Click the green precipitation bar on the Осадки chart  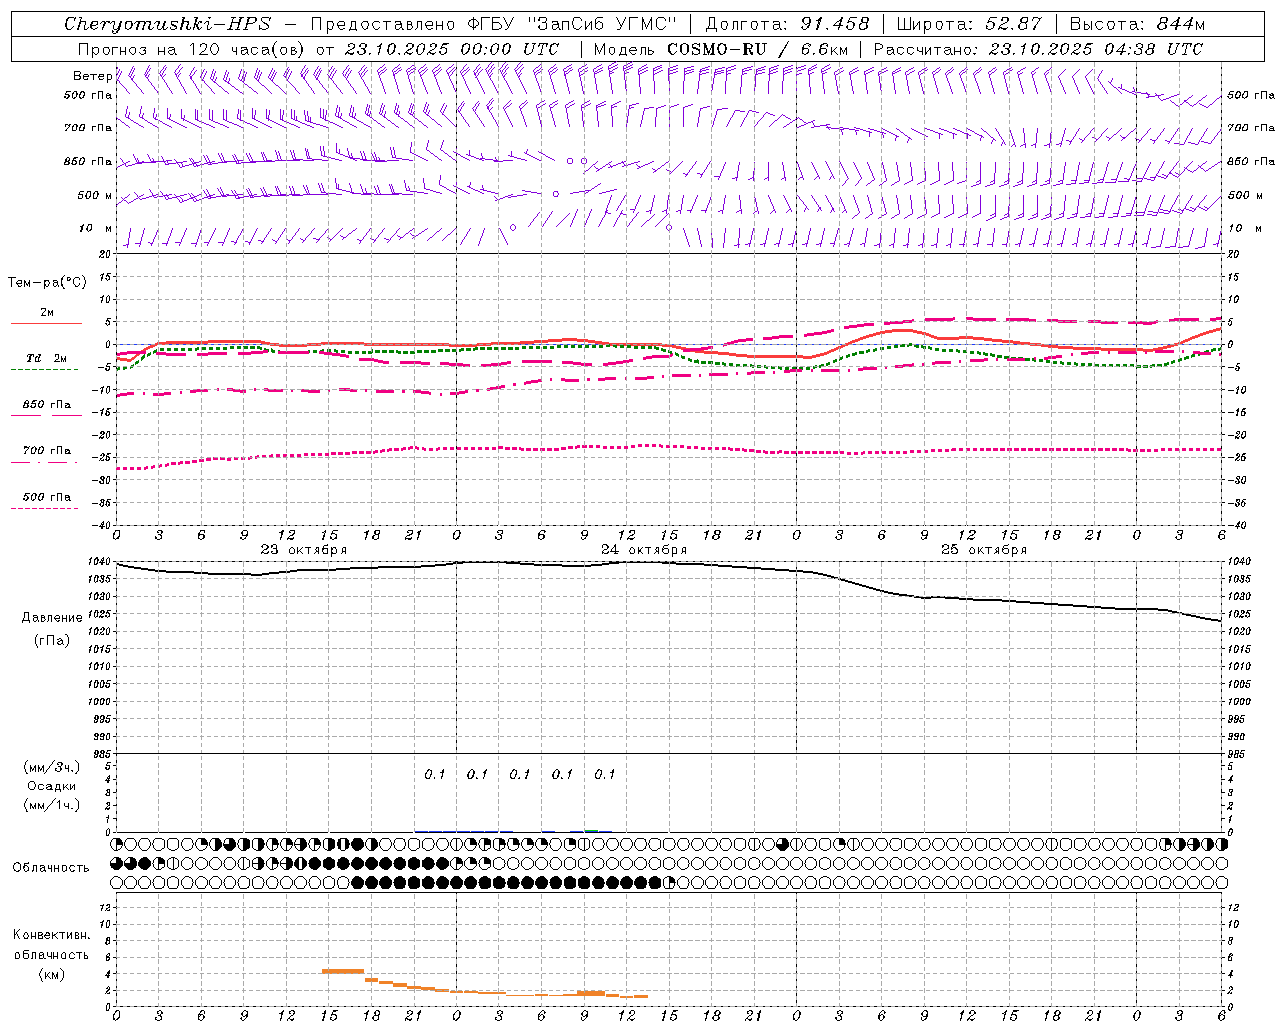pos(591,831)
